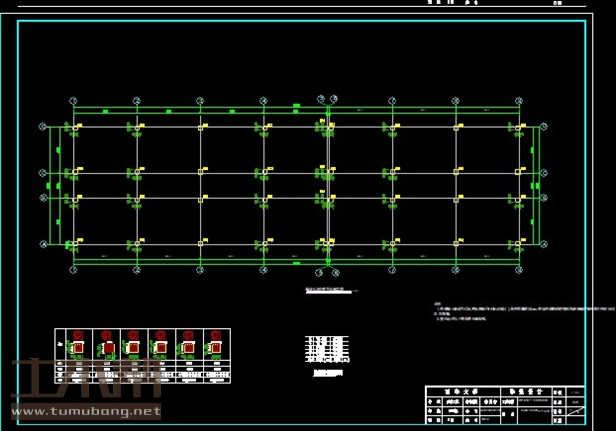Click the top-right grid axis bubble above the plan
Viewport: 616px width, 431px height.
(x=519, y=100)
